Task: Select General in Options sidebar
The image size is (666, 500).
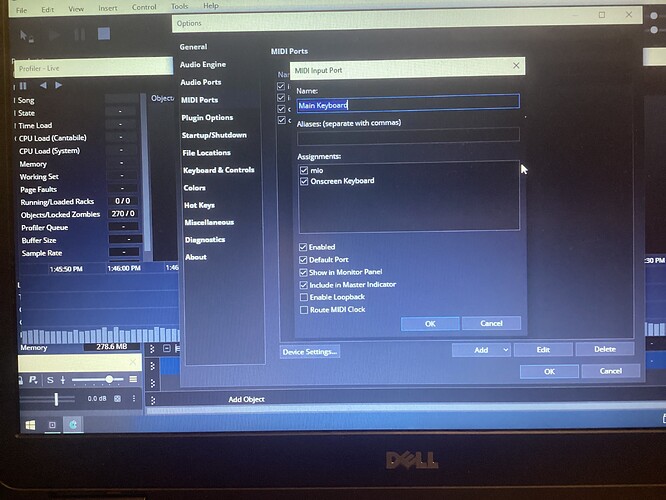Action: 193,47
